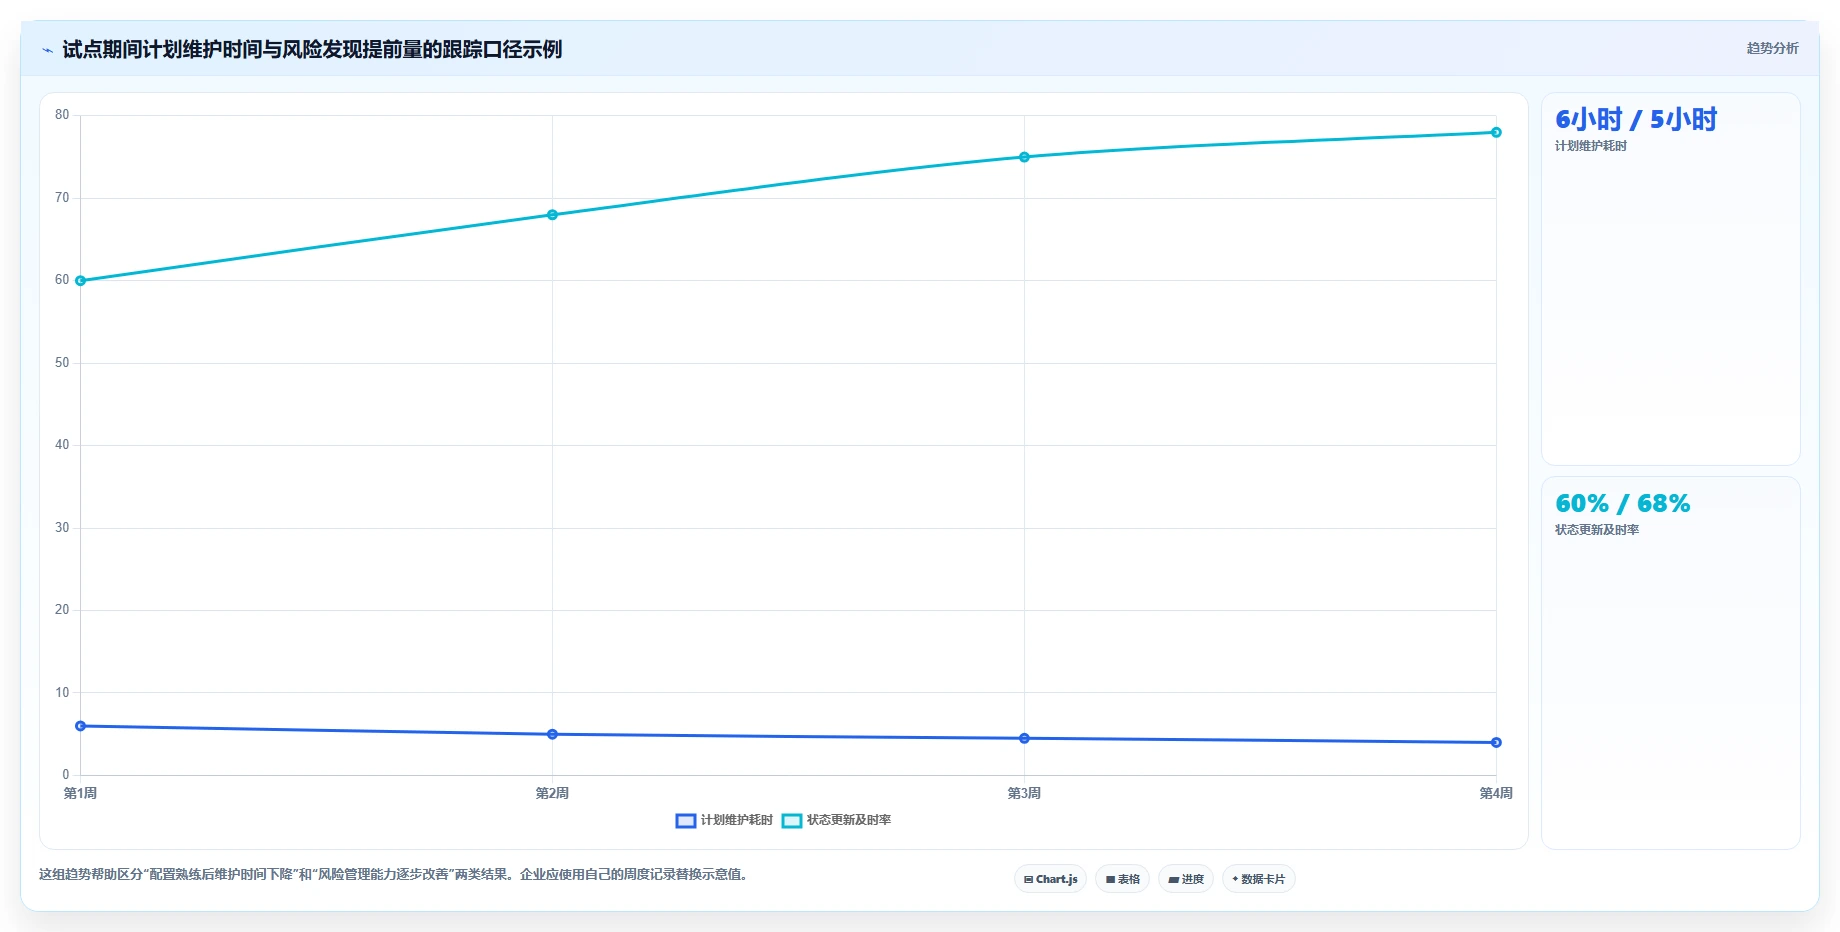Click cyan data point at 第1周
This screenshot has width=1840, height=932.
81,281
